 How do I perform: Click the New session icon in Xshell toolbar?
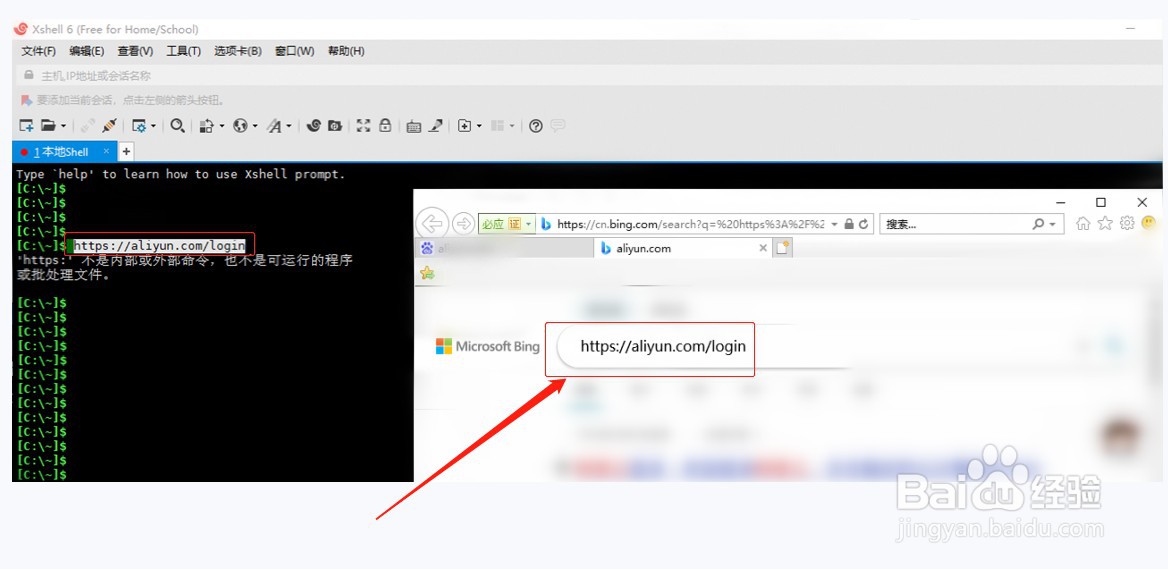pos(26,126)
